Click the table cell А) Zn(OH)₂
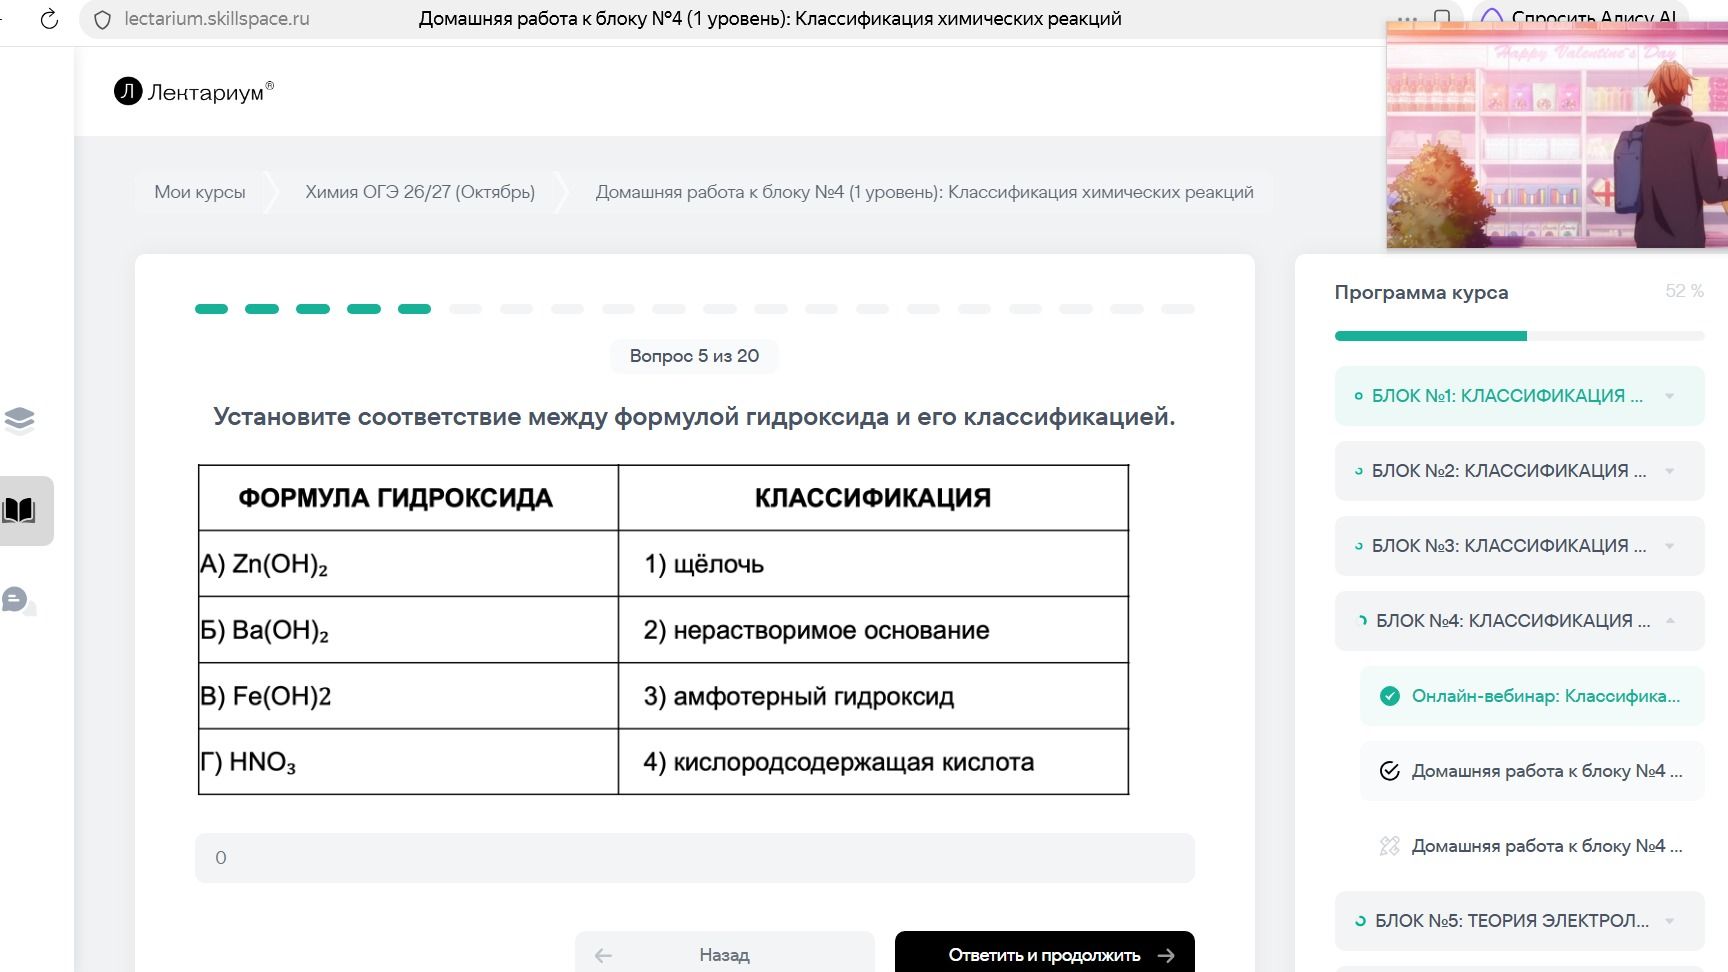 408,564
